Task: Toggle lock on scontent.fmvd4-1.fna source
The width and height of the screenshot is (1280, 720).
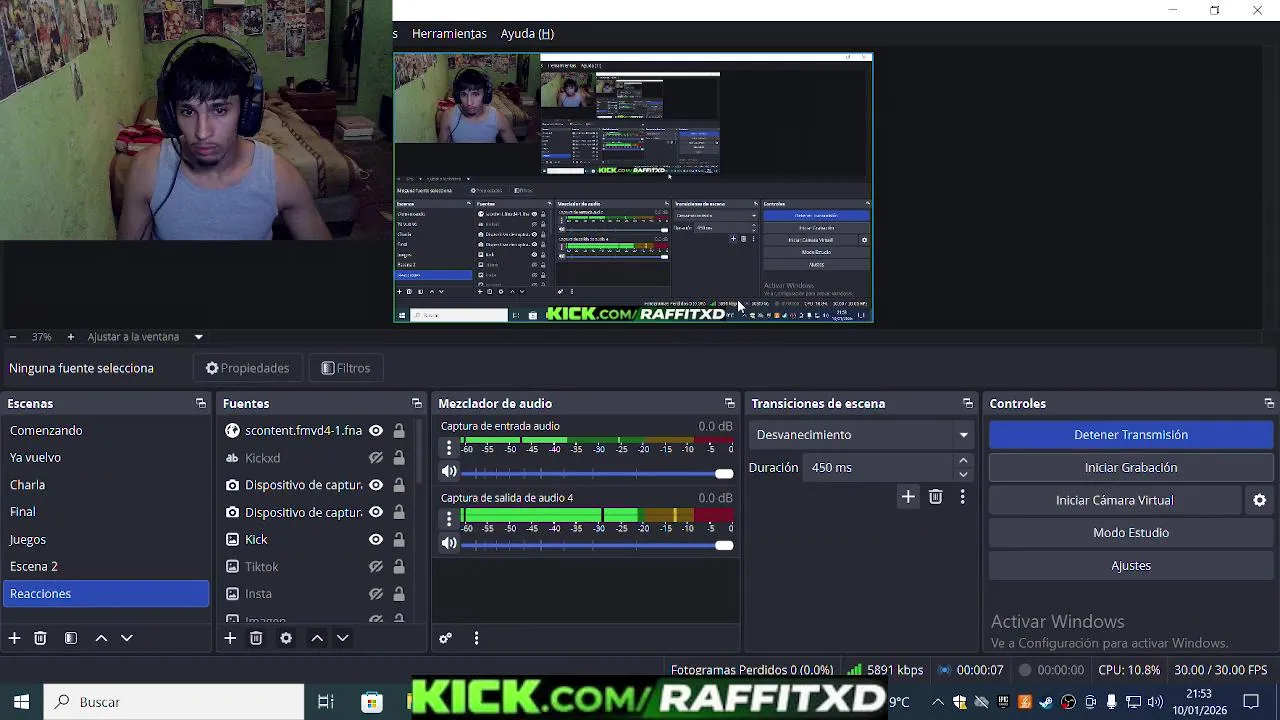Action: [x=399, y=430]
